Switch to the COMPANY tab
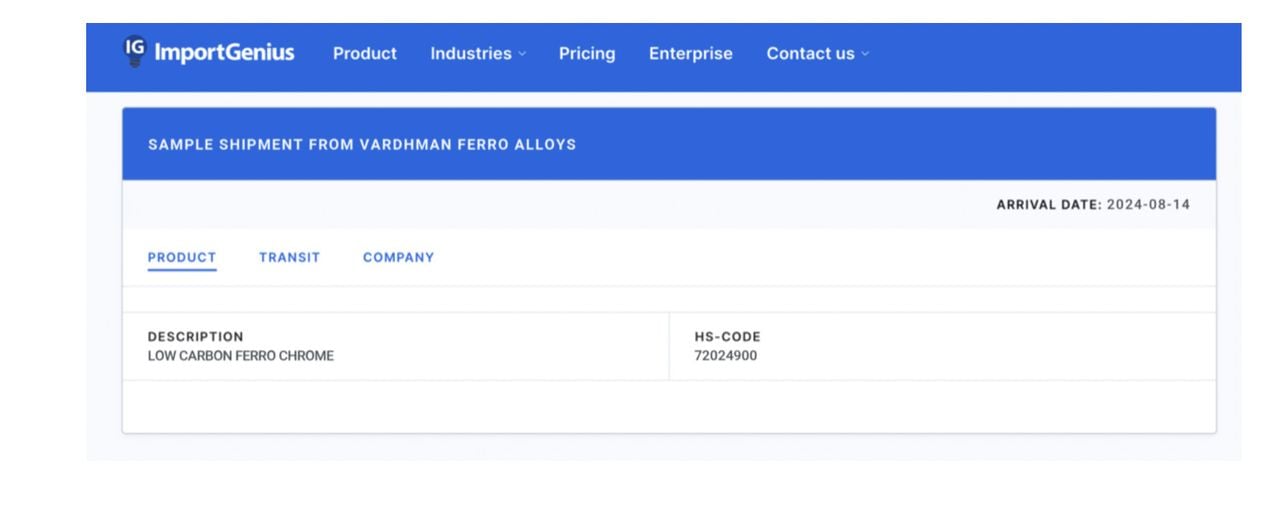Viewport: 1280px width, 517px height. click(x=398, y=257)
